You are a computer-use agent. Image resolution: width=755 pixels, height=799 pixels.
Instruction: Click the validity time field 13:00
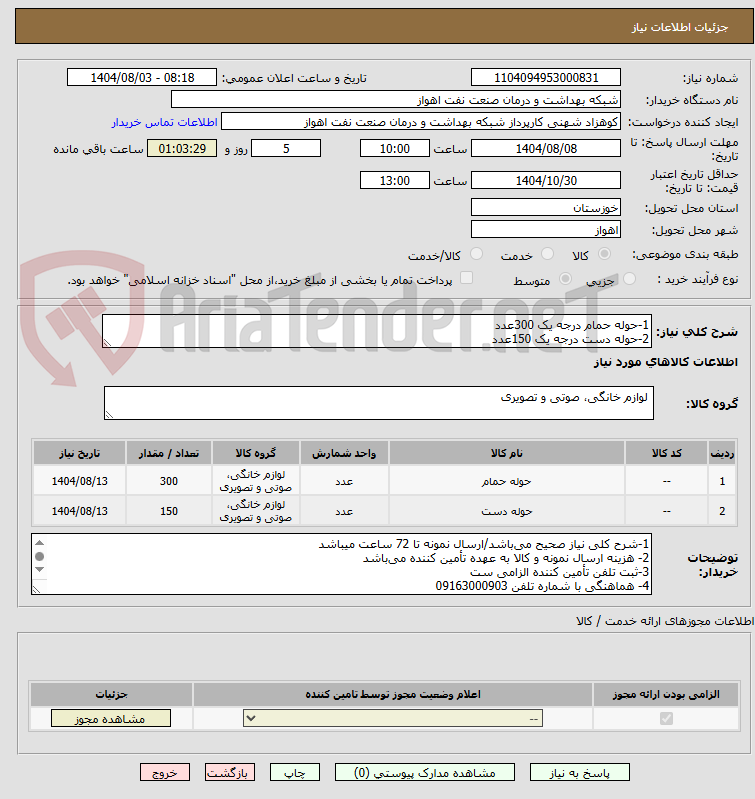coord(395,180)
